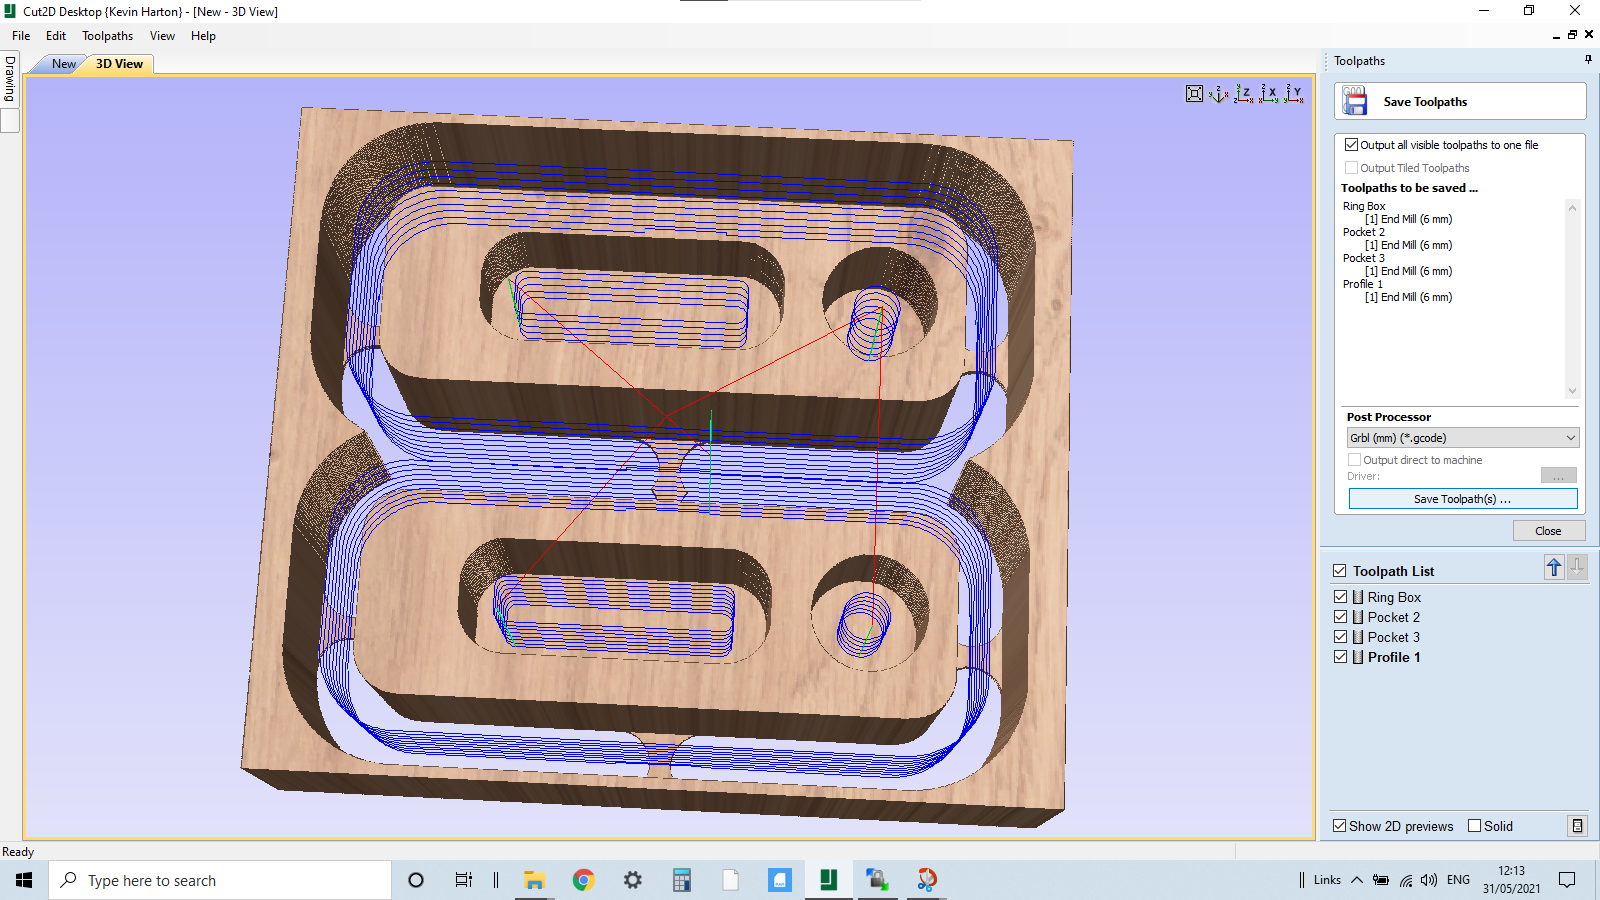Disable Show 2D previews option
Viewport: 1600px width, 900px height.
coord(1339,825)
